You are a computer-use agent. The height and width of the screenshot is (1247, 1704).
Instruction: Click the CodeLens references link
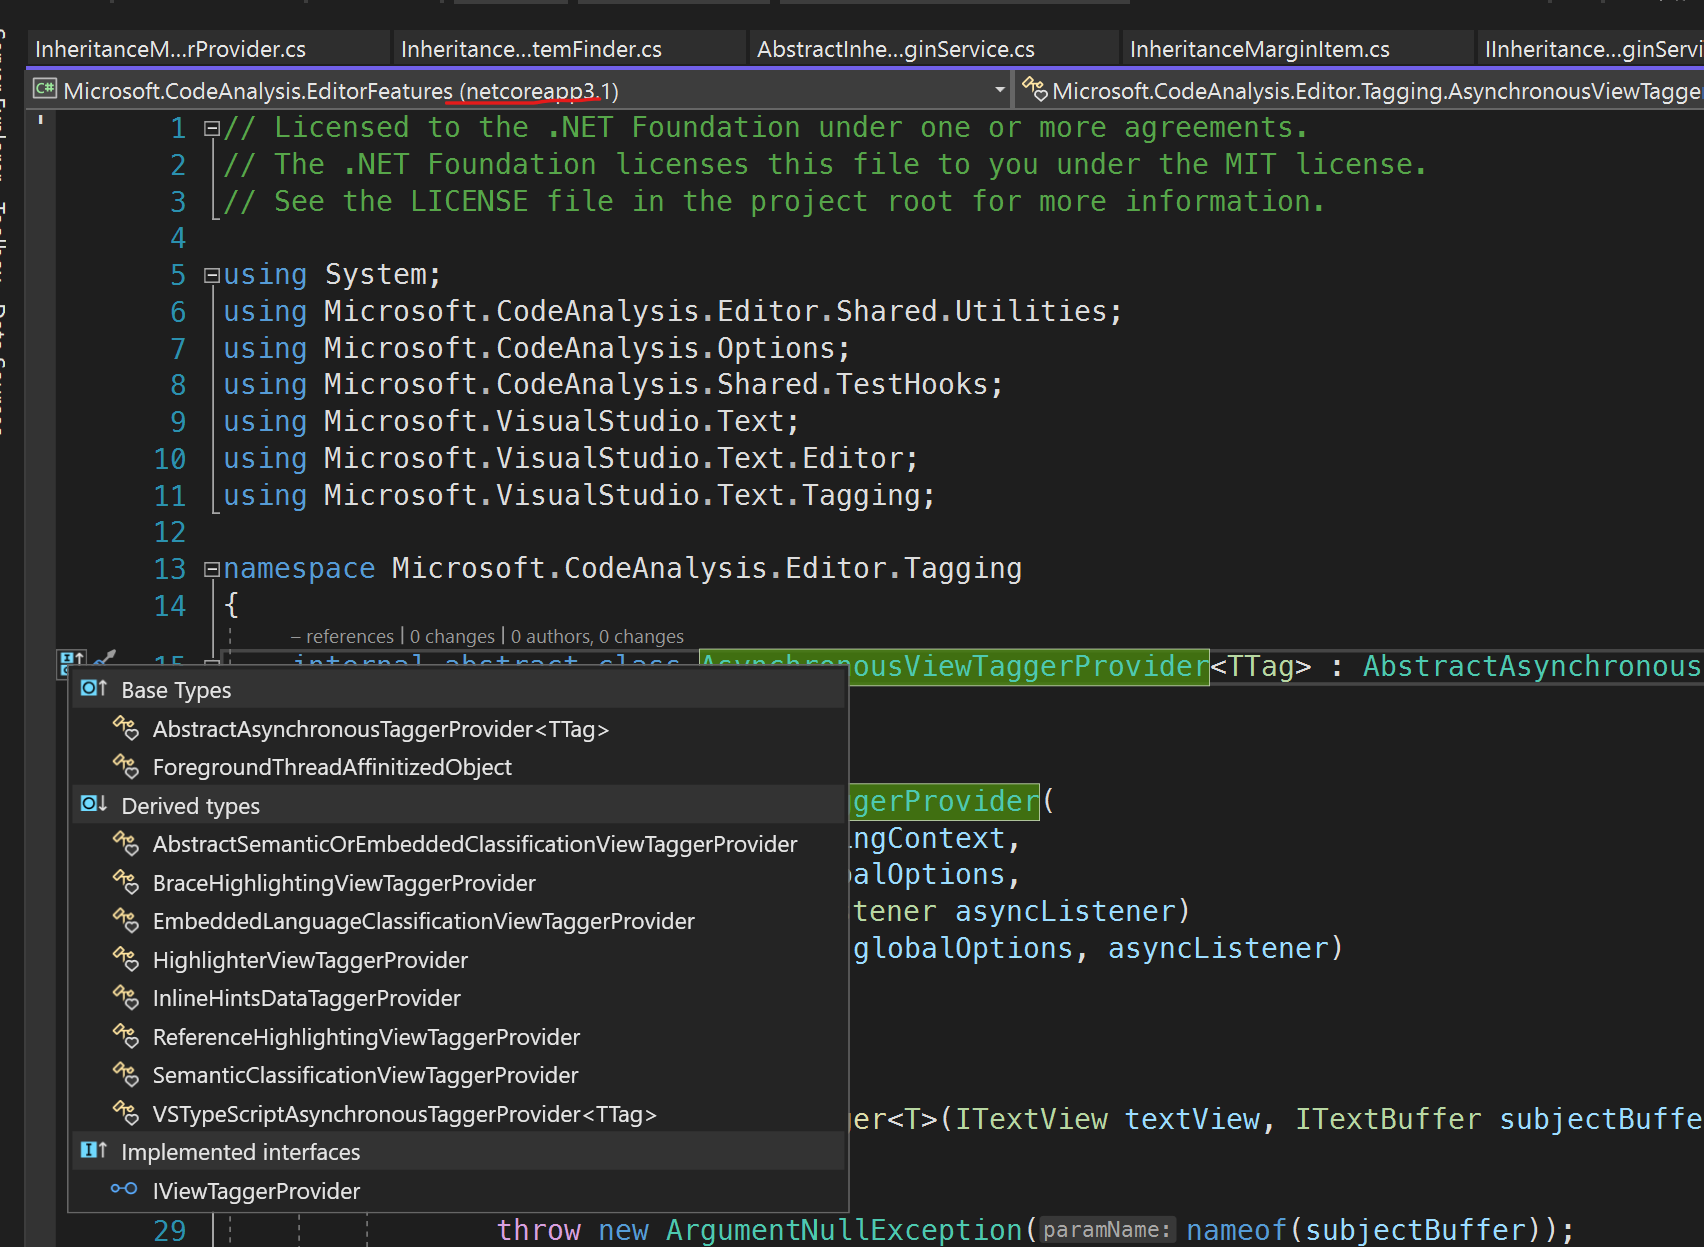pos(342,636)
